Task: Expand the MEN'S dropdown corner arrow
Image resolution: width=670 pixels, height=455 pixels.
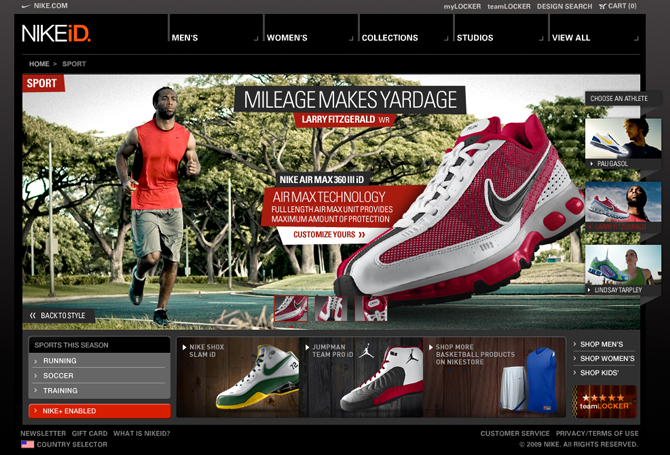Action: 256,39
